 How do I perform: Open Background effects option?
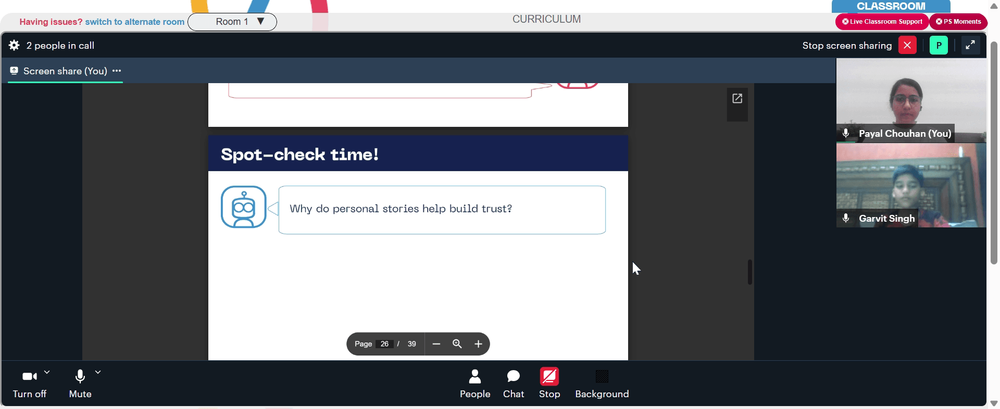pos(602,383)
